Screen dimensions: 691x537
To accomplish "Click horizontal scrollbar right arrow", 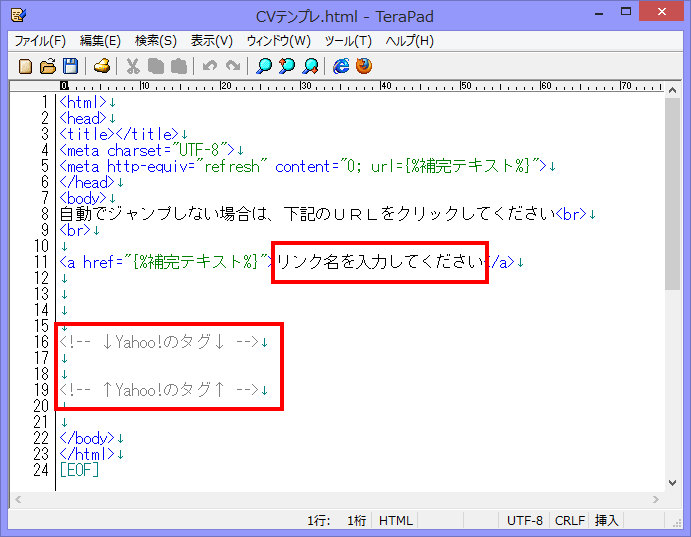I will tap(656, 499).
